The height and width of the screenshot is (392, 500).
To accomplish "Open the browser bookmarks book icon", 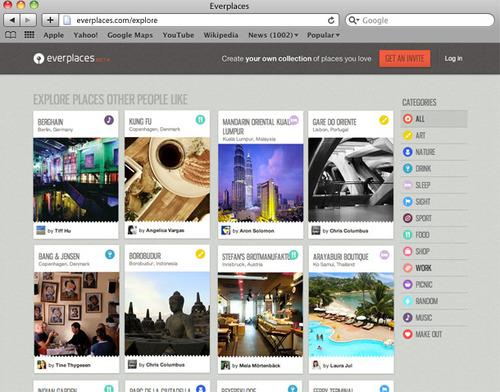I will click(x=11, y=35).
